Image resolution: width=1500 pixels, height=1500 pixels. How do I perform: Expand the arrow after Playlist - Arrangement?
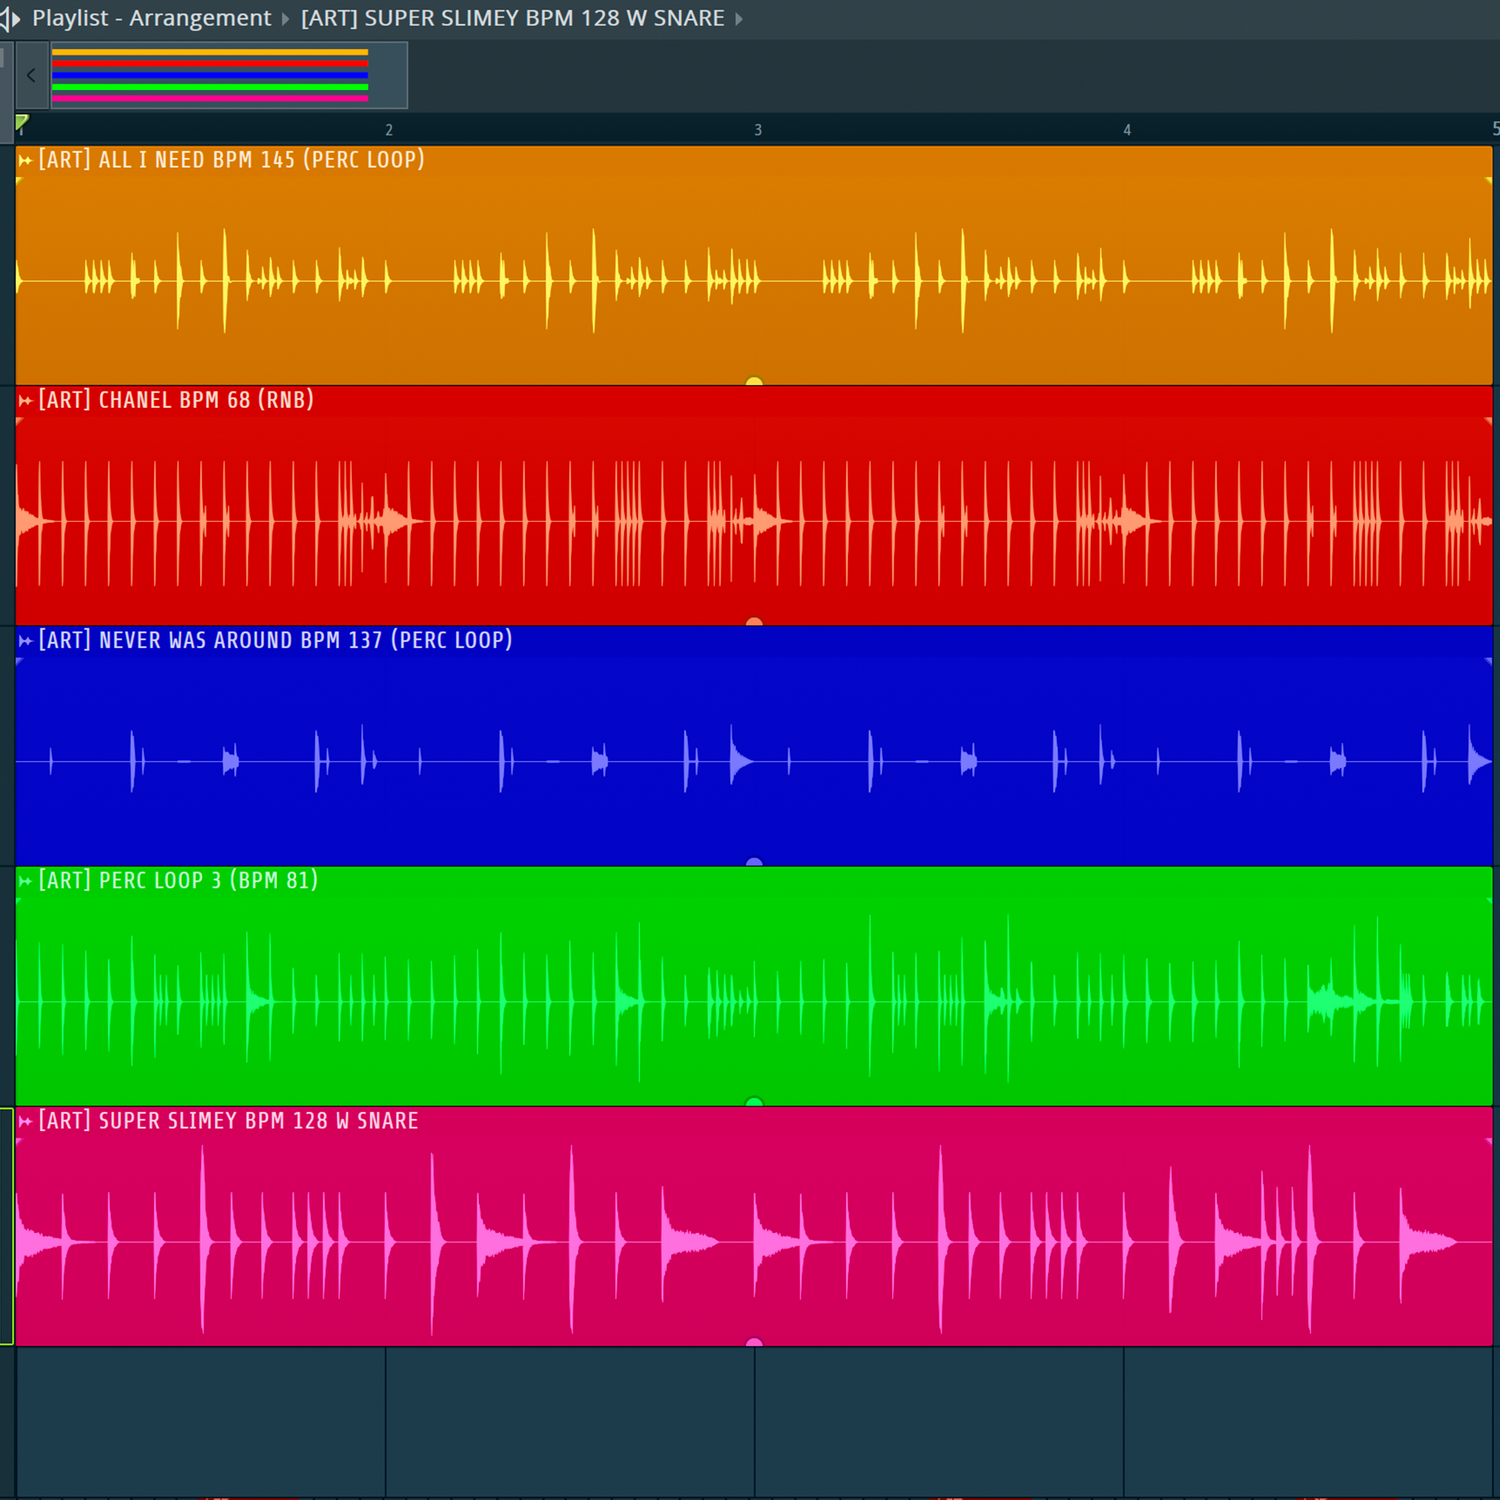(x=285, y=19)
